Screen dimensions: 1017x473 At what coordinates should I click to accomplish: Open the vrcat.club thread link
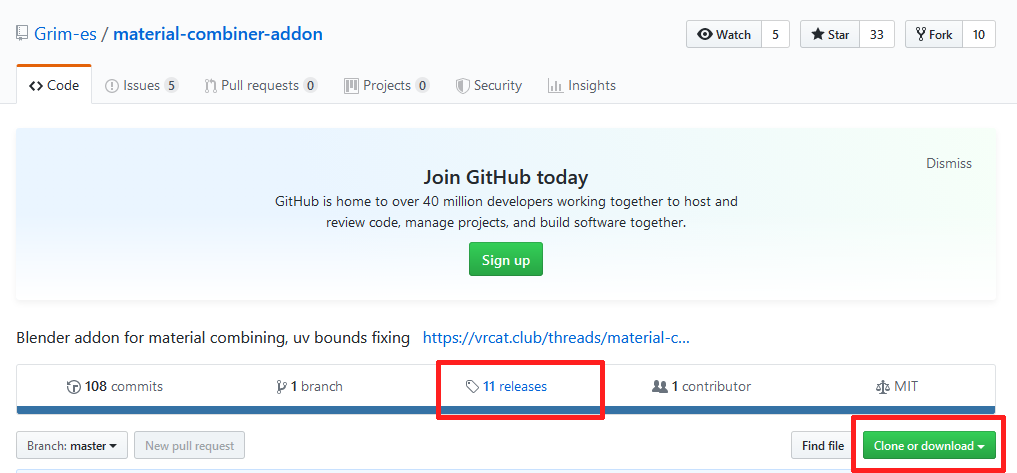click(556, 338)
